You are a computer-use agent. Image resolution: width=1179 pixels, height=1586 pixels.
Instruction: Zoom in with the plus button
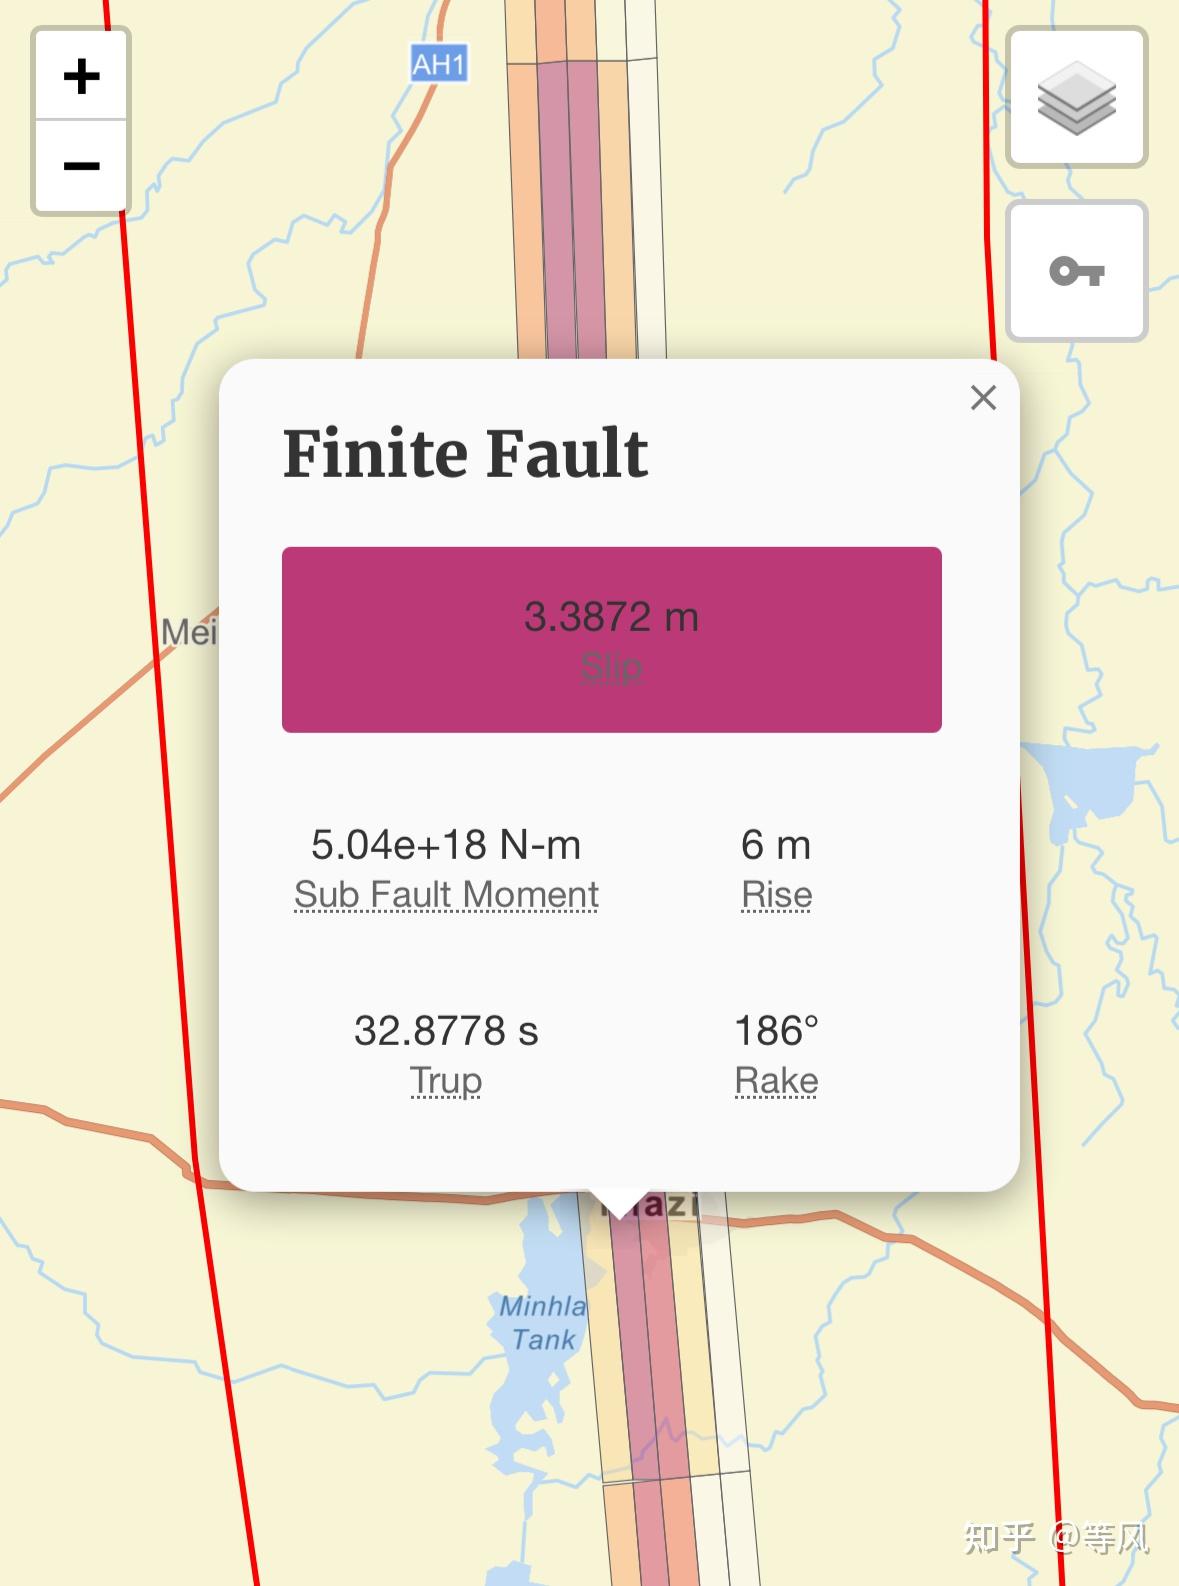[81, 75]
